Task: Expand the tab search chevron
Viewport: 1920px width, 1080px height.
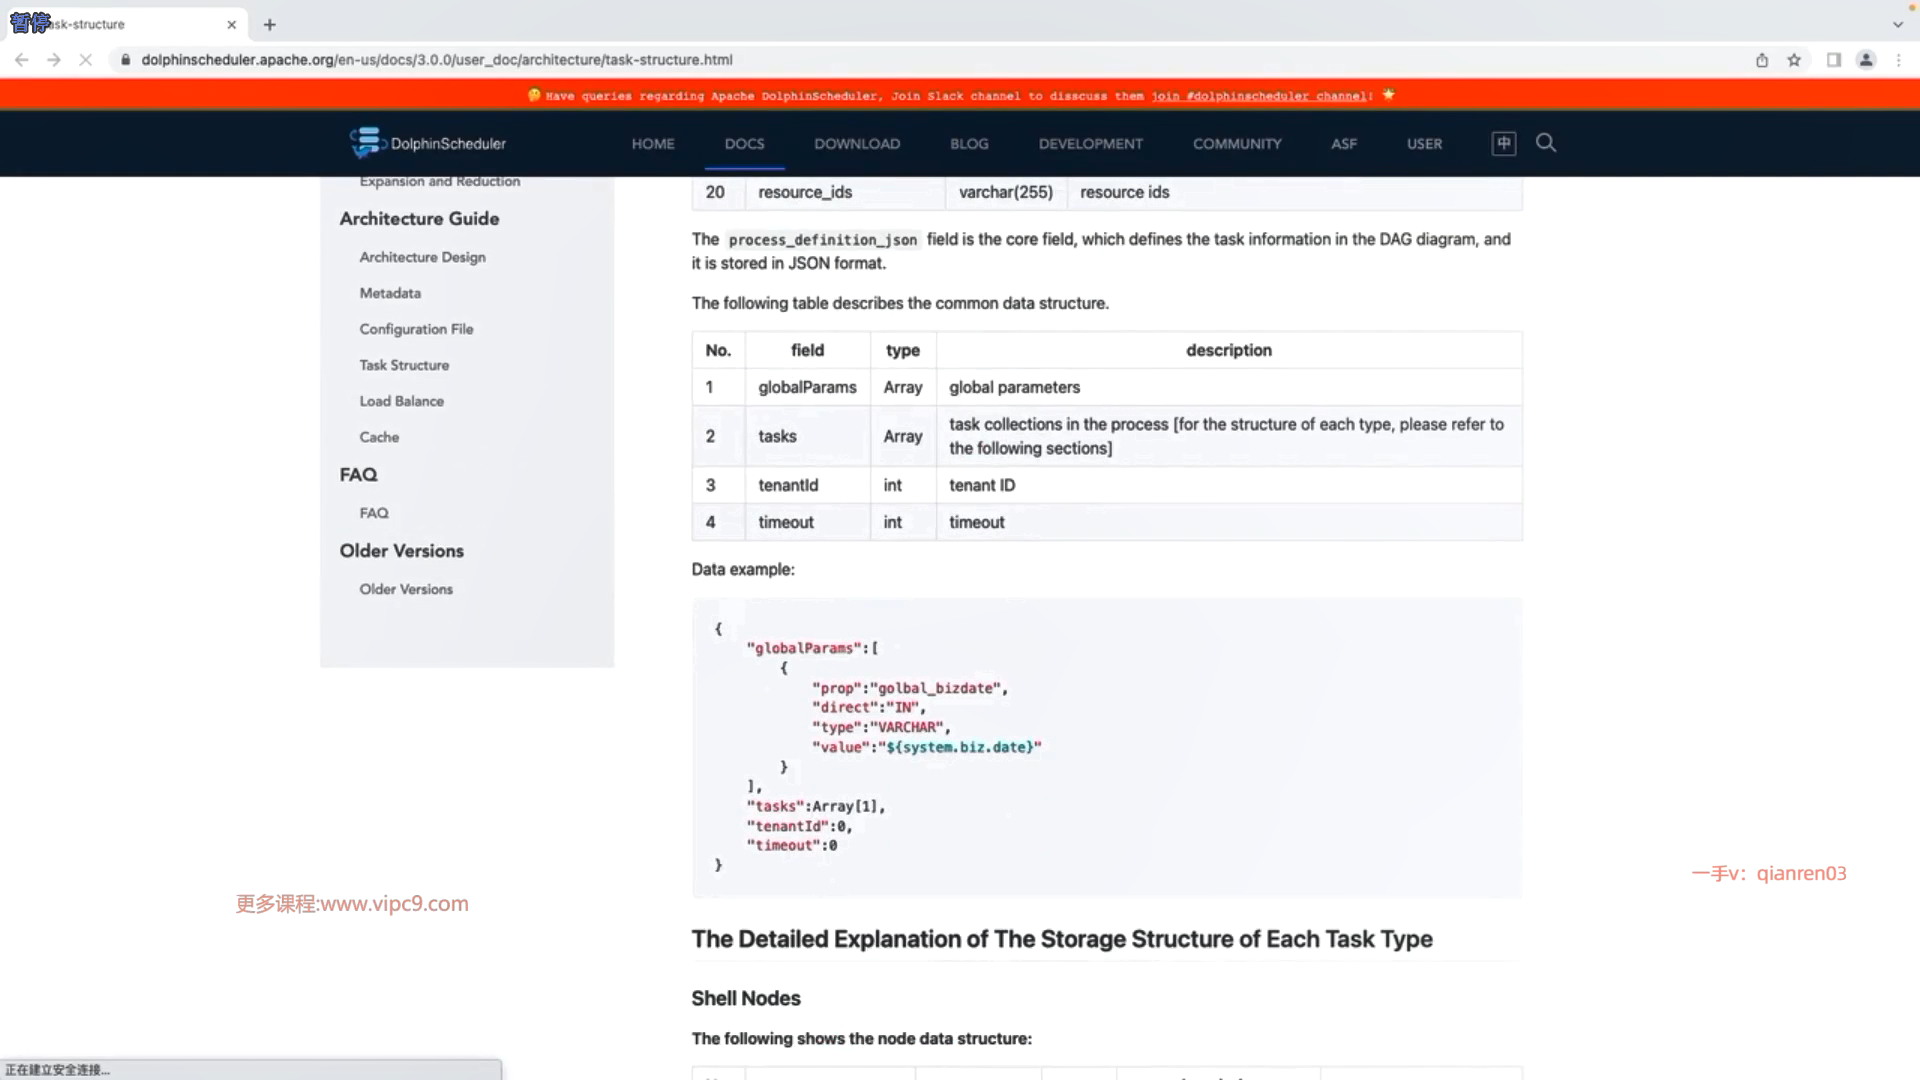Action: point(1897,24)
